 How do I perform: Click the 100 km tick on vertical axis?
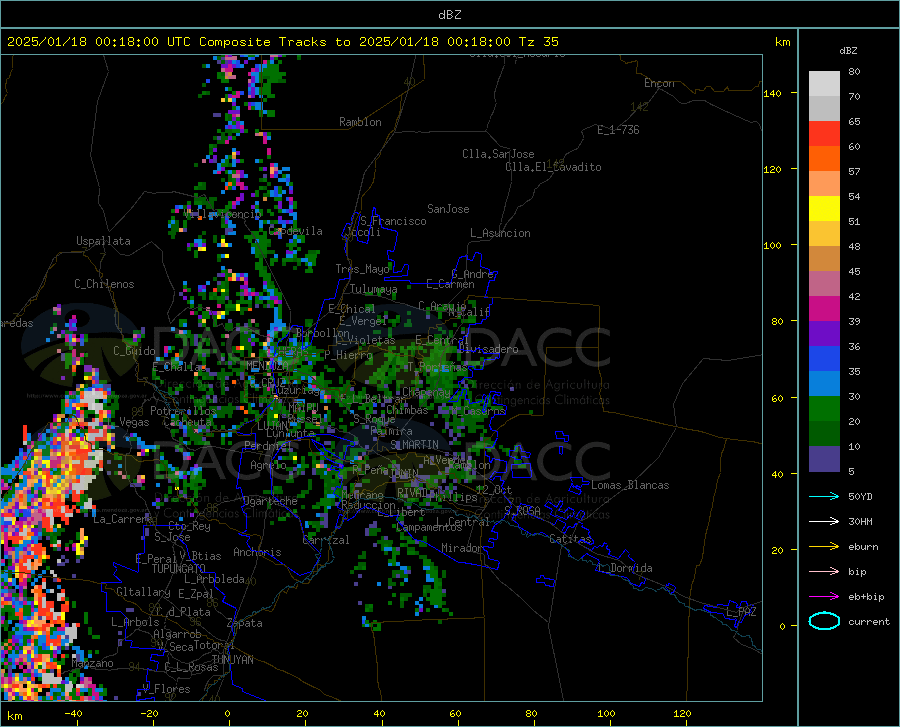[x=772, y=246]
